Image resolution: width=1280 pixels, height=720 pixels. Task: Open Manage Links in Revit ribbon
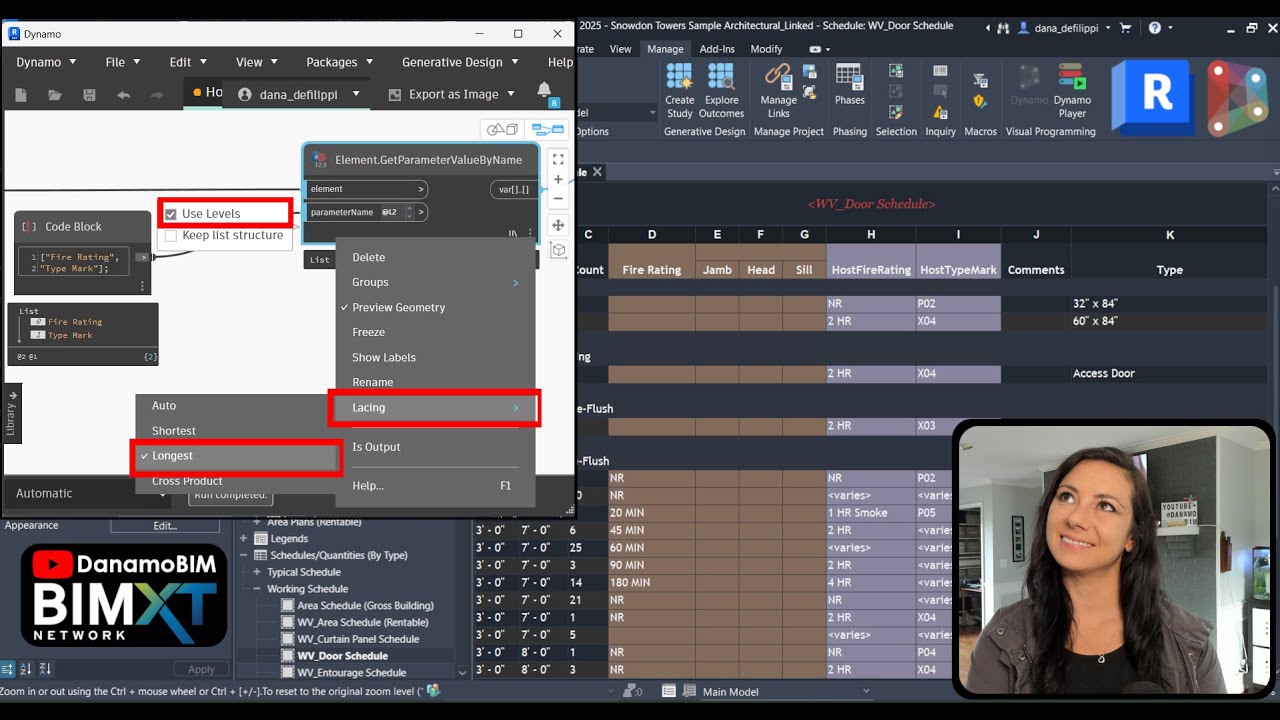(x=778, y=91)
